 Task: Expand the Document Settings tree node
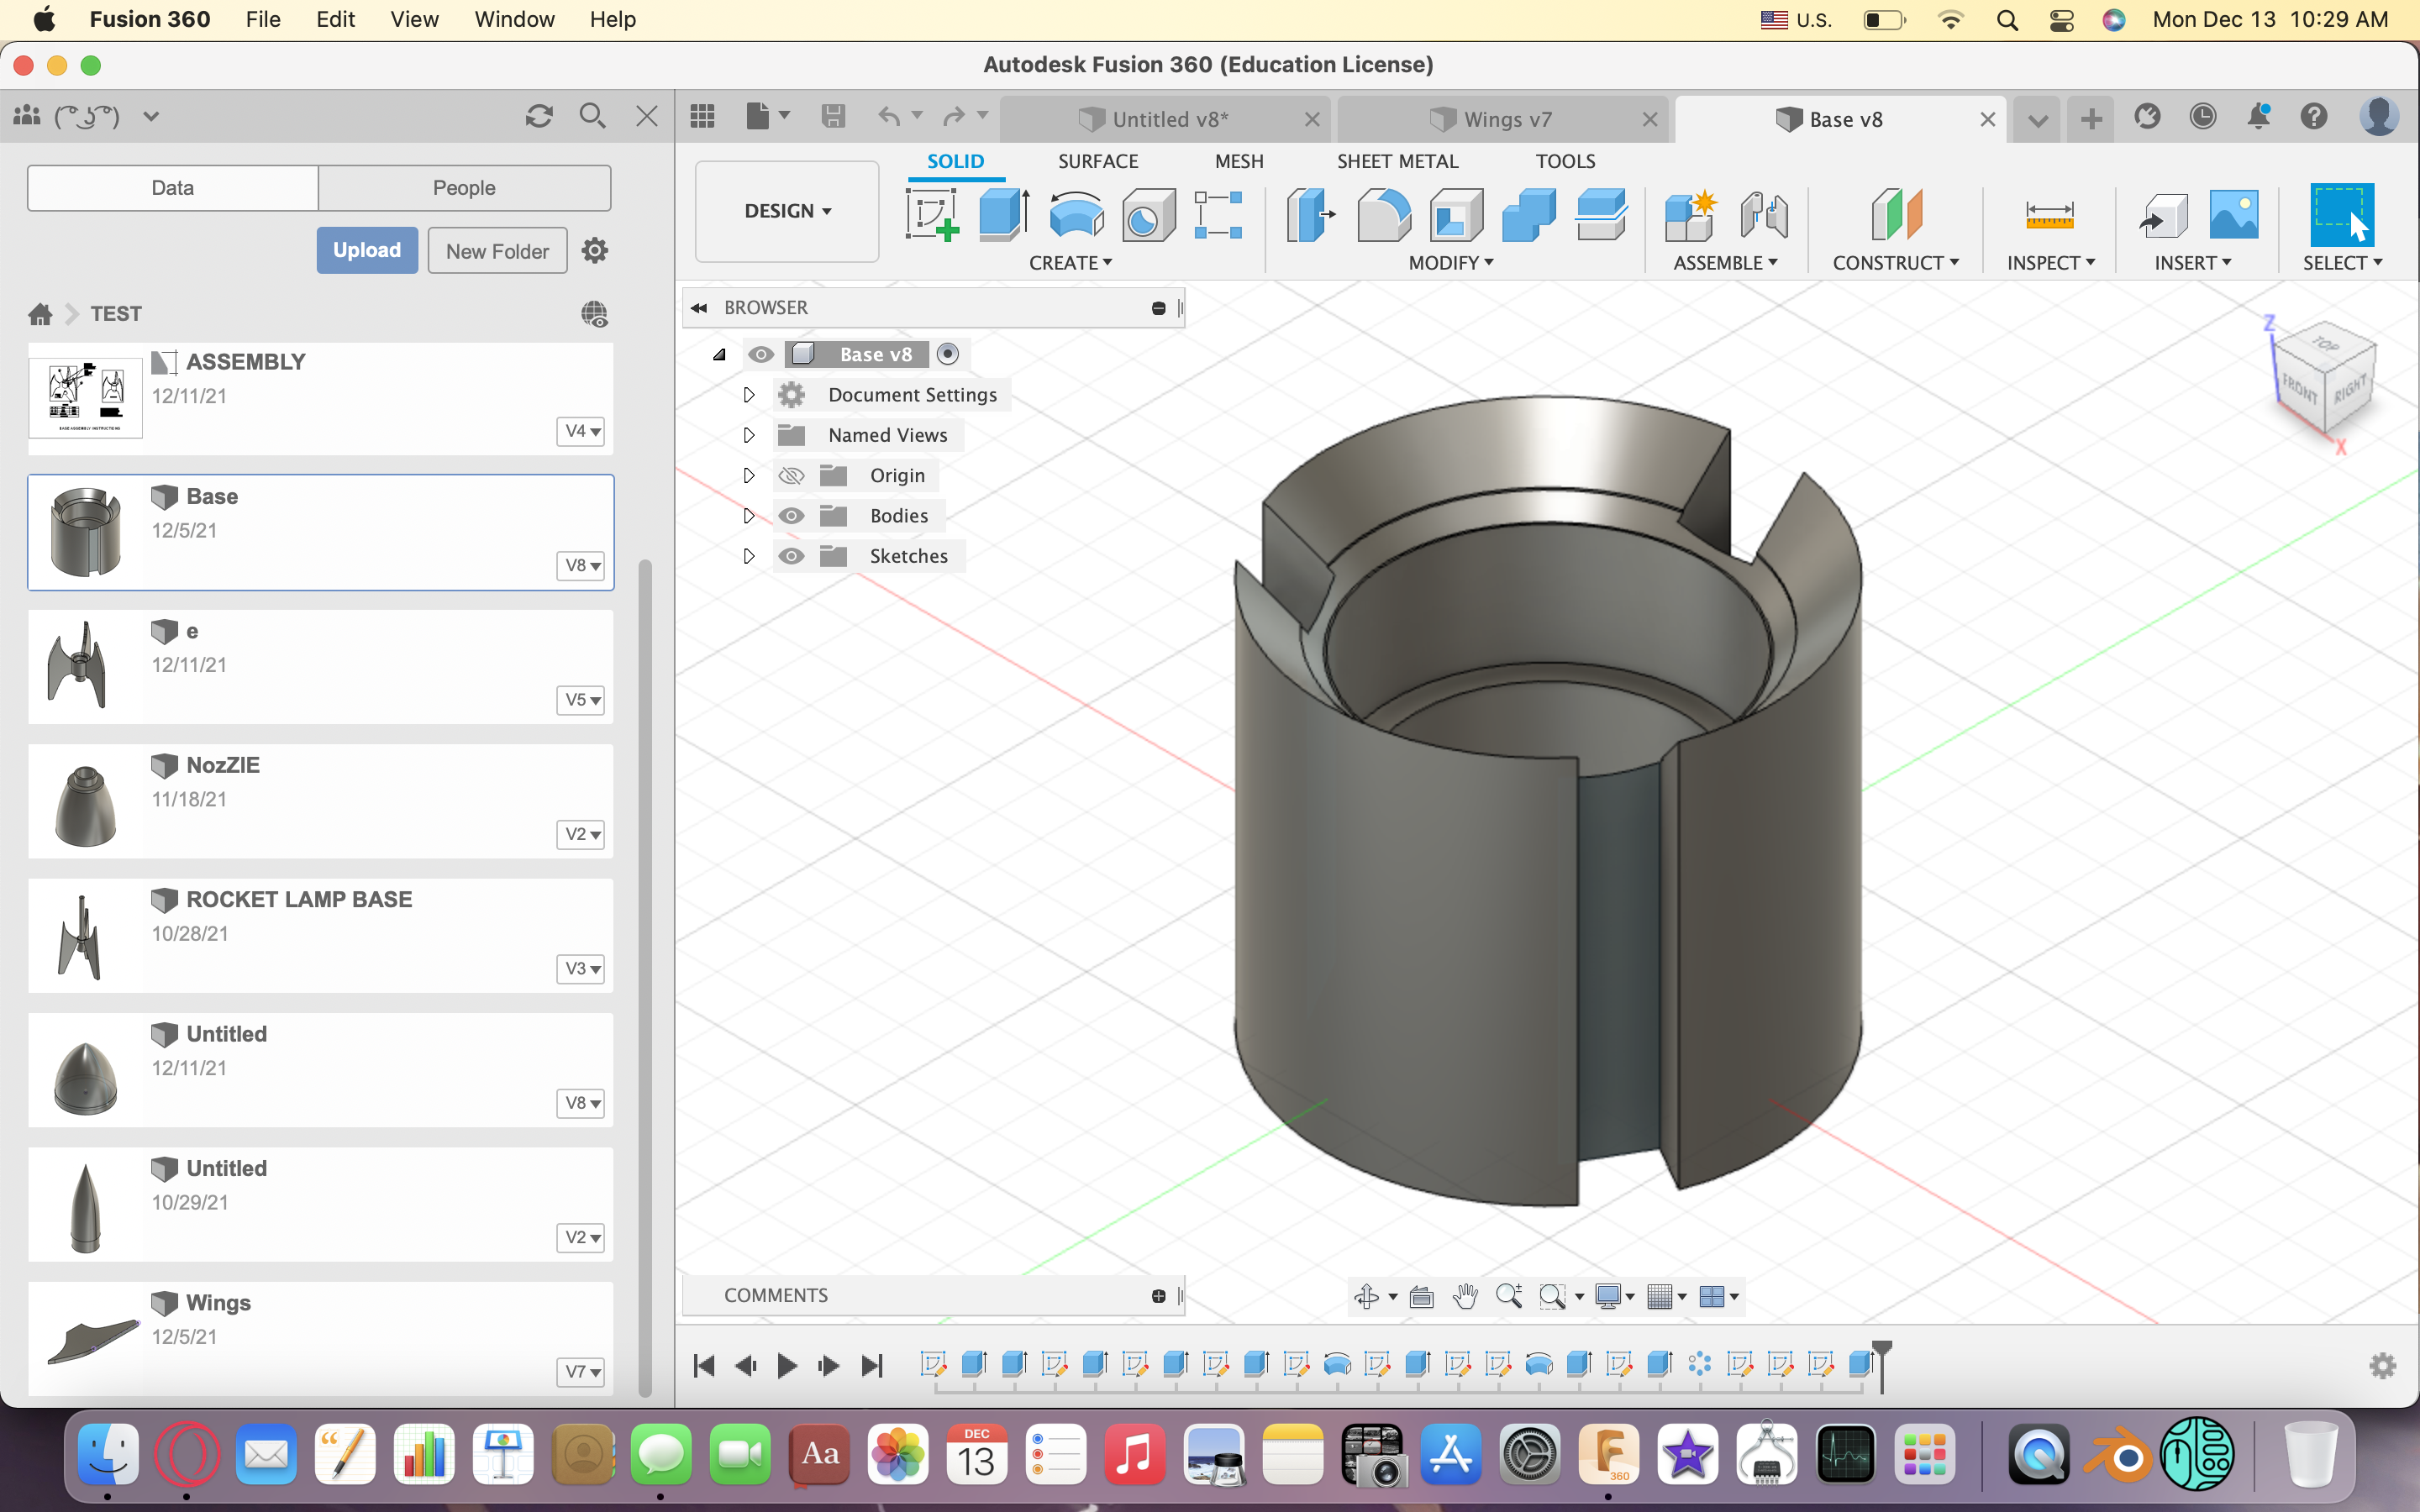pos(748,395)
